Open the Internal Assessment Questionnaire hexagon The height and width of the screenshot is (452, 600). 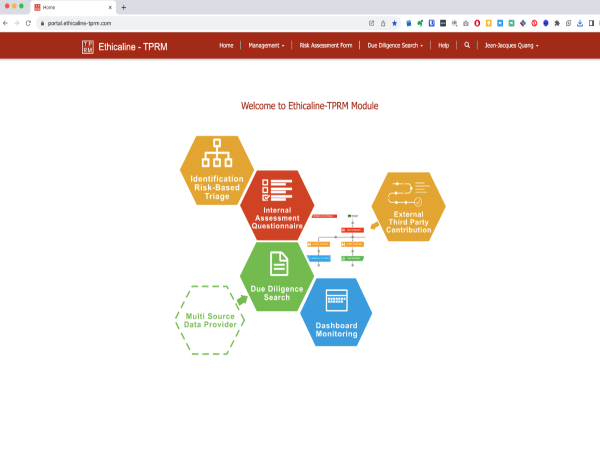pyautogui.click(x=277, y=205)
